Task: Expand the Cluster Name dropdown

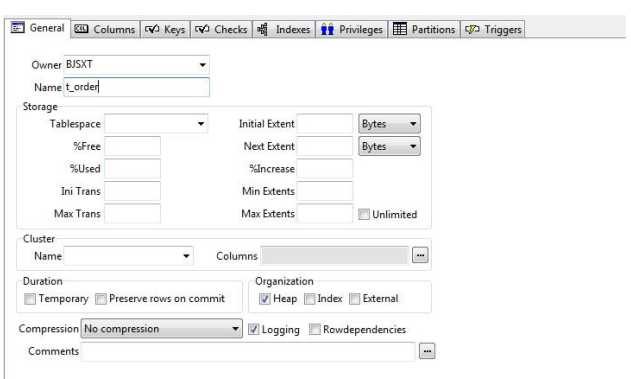Action: pyautogui.click(x=186, y=256)
